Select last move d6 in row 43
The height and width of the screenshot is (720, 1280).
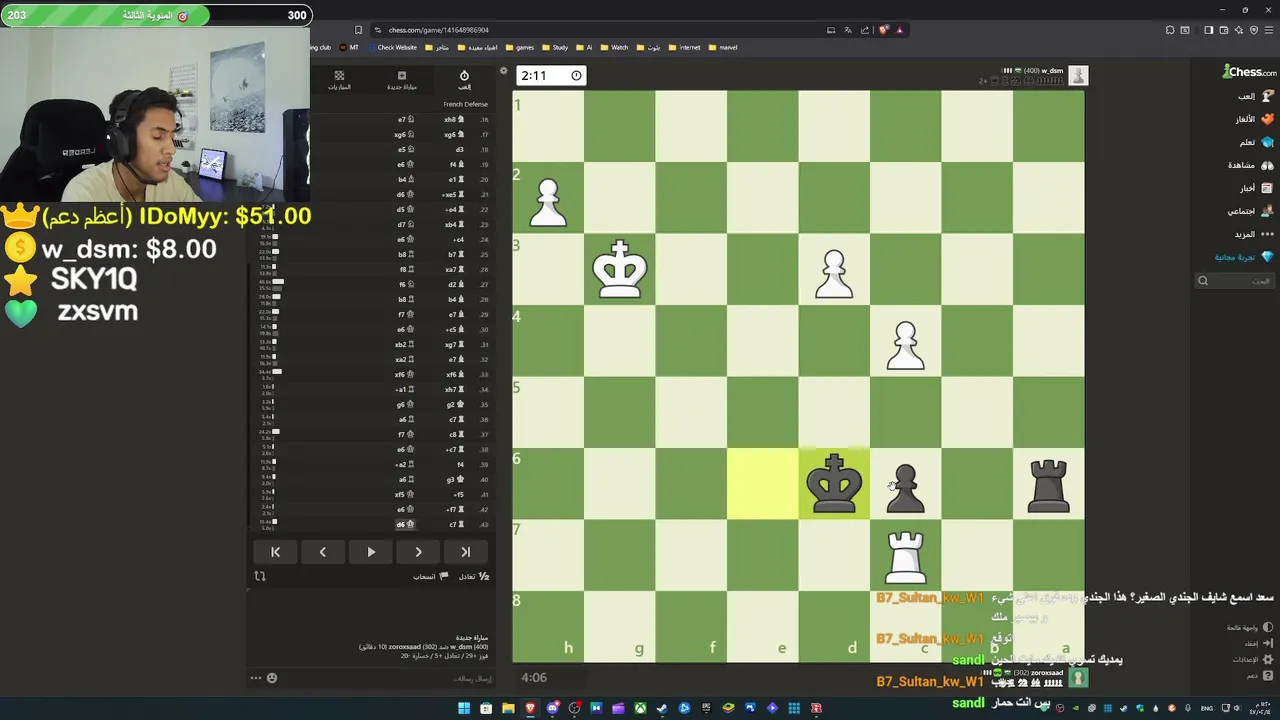pos(404,524)
